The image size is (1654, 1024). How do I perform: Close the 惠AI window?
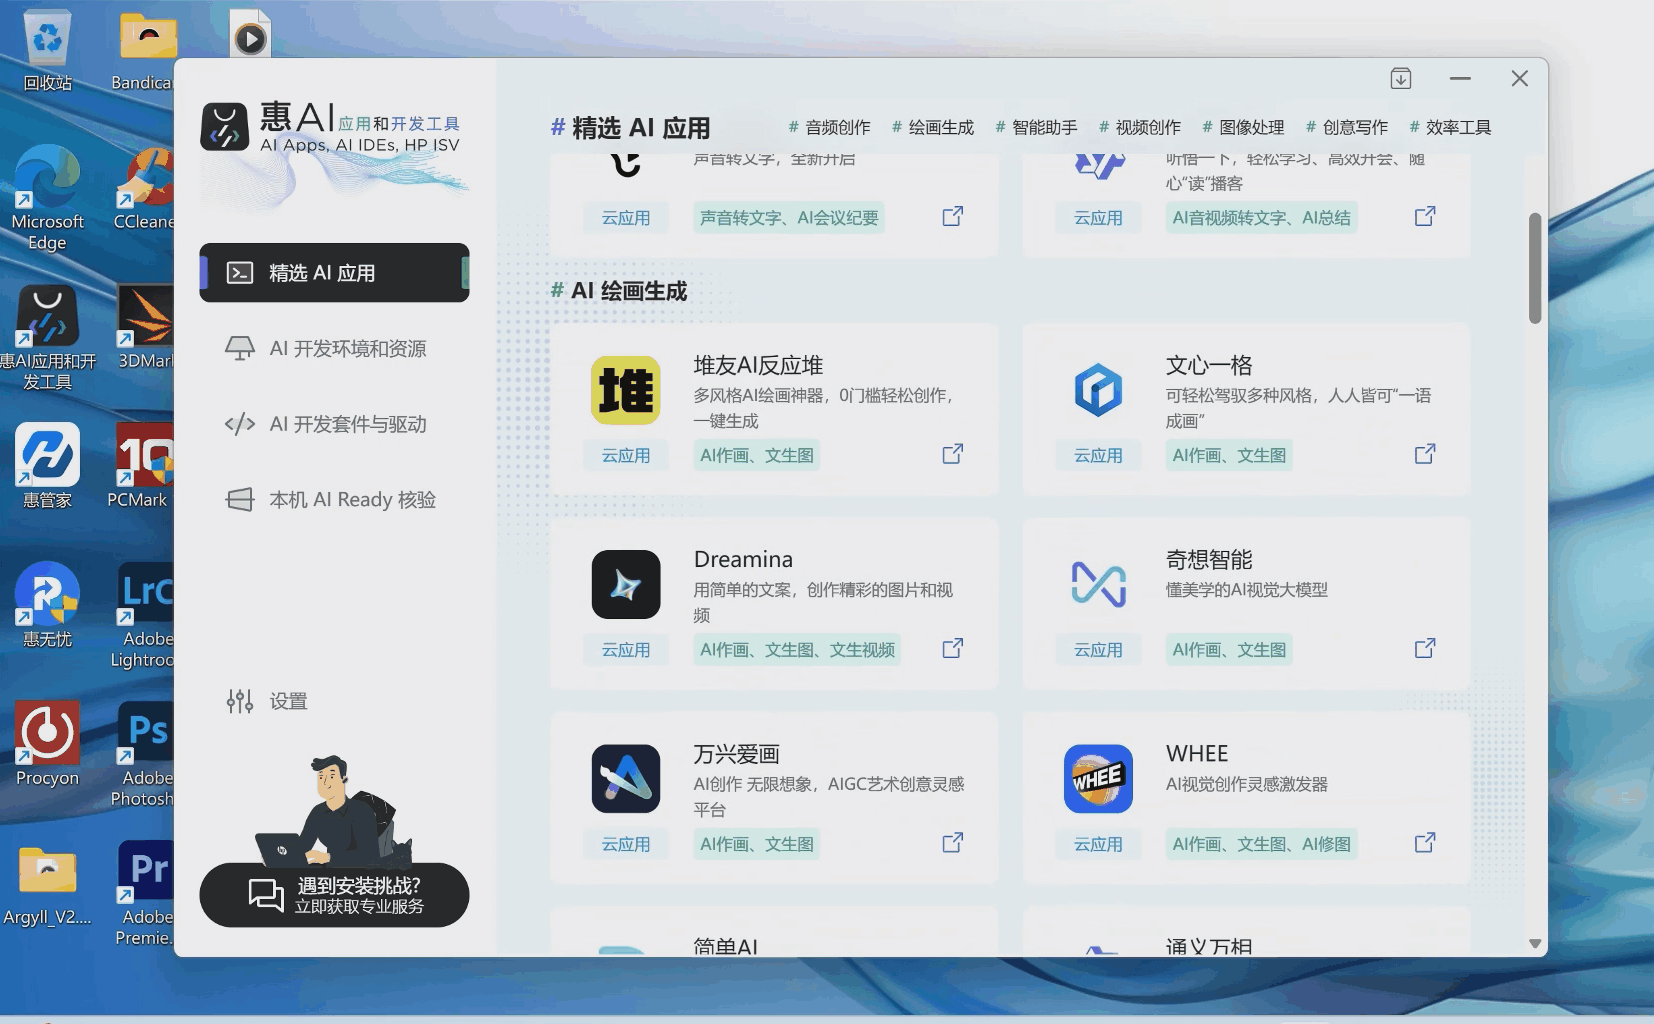[1519, 78]
